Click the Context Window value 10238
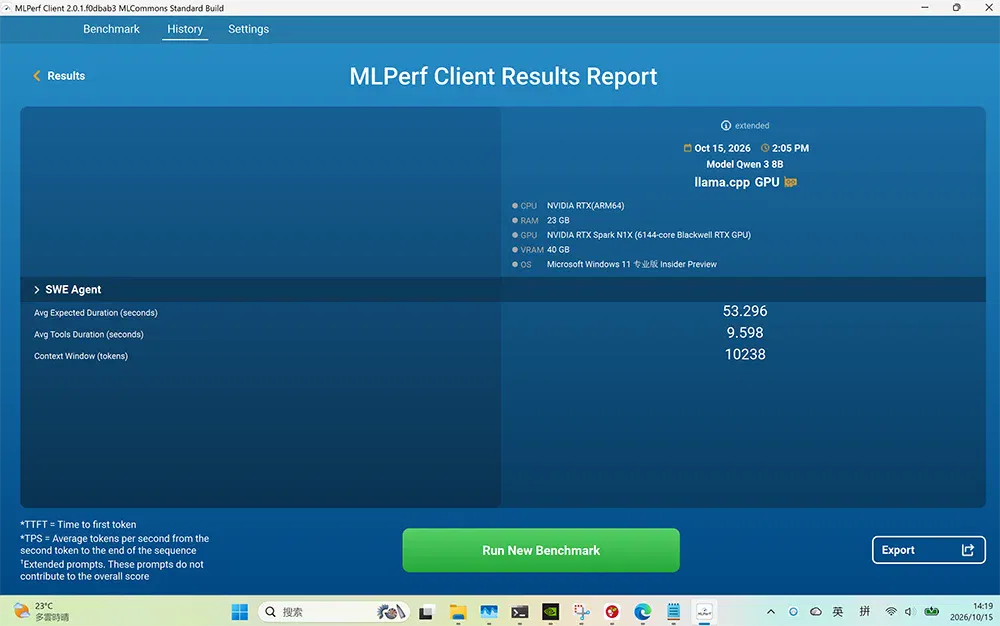1000x626 pixels. point(745,354)
